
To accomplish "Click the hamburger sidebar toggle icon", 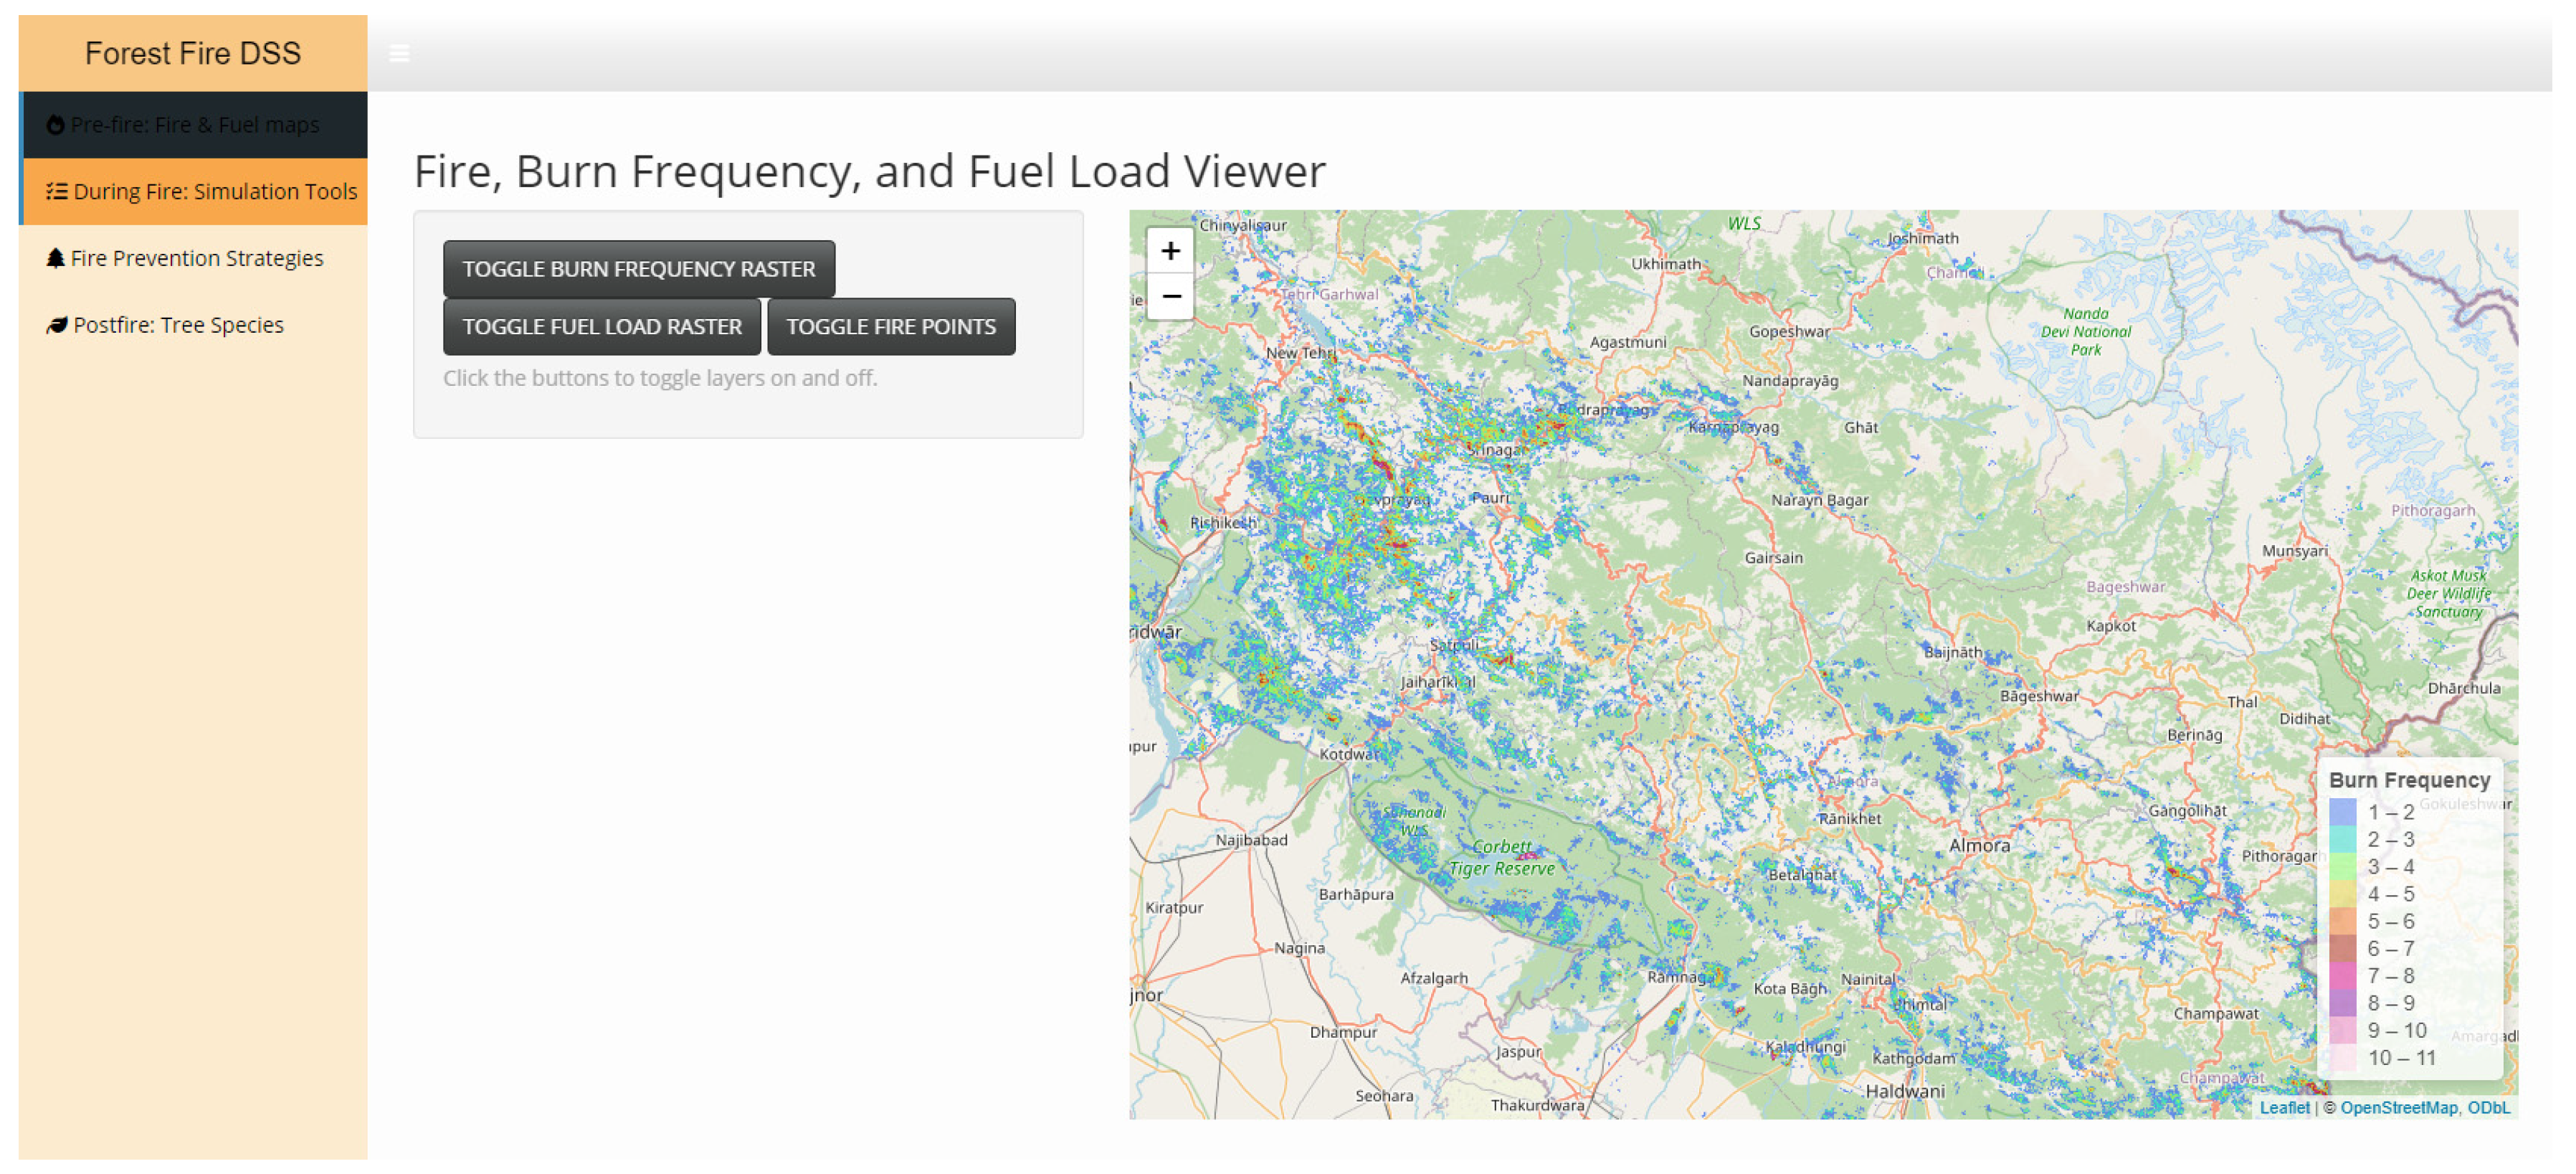I will tap(399, 53).
